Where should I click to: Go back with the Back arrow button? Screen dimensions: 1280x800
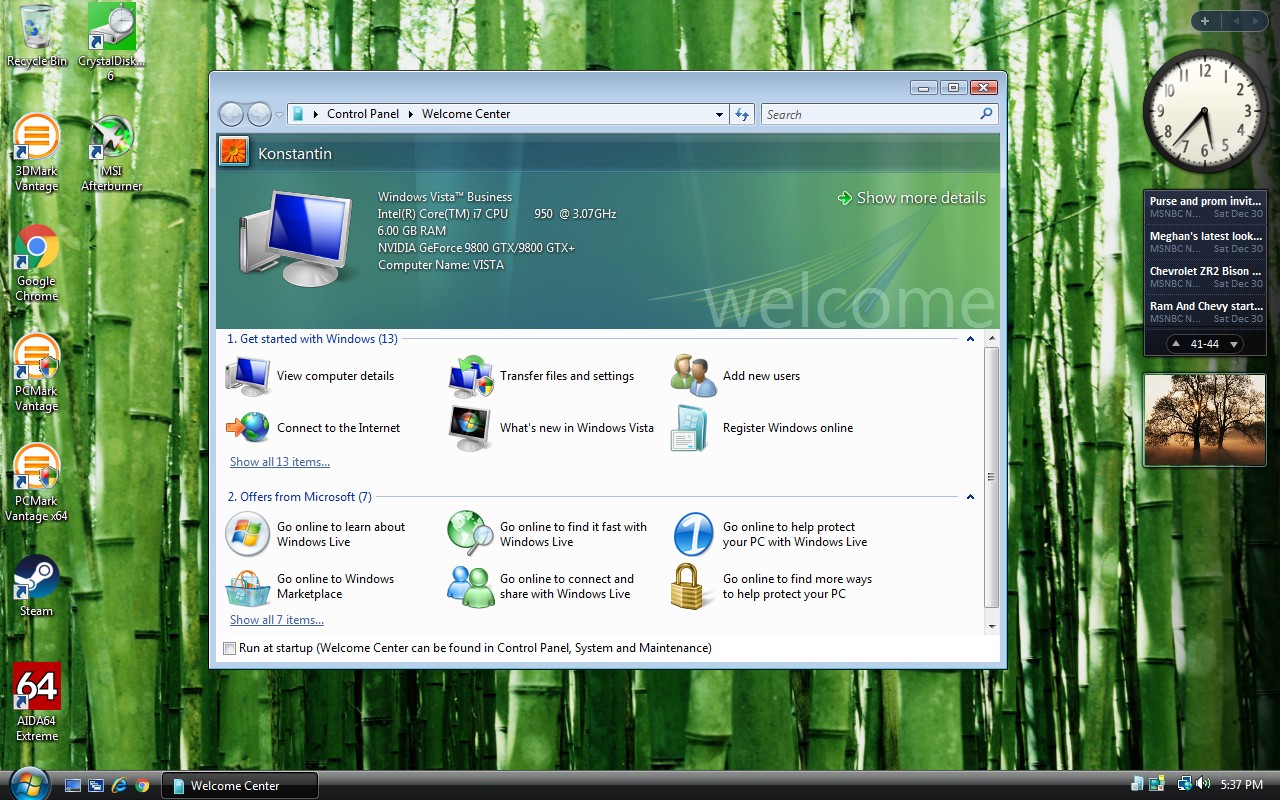231,114
